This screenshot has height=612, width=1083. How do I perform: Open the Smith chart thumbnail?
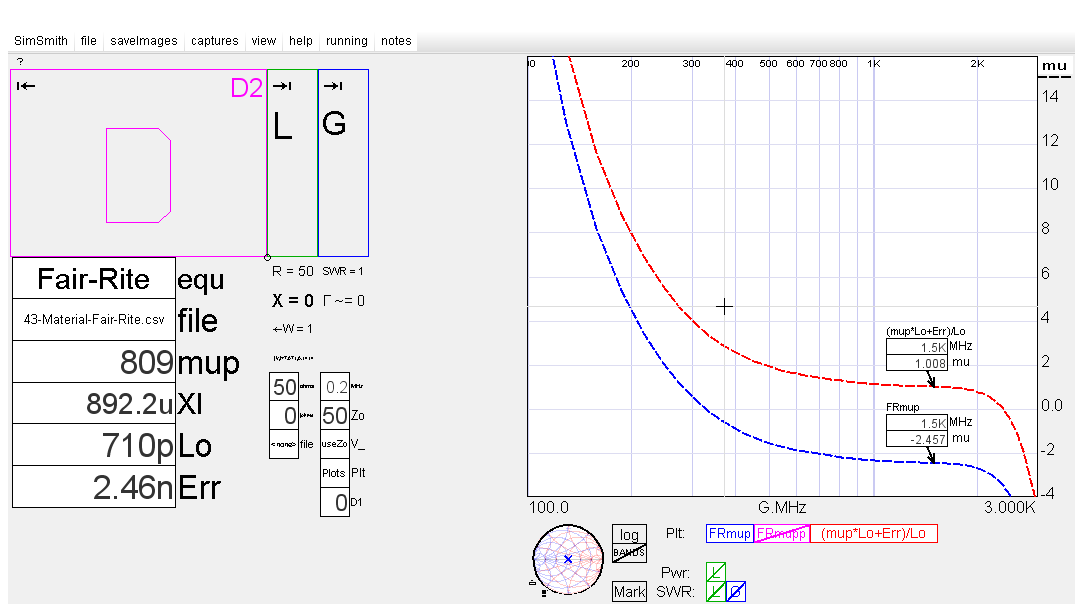[568, 560]
